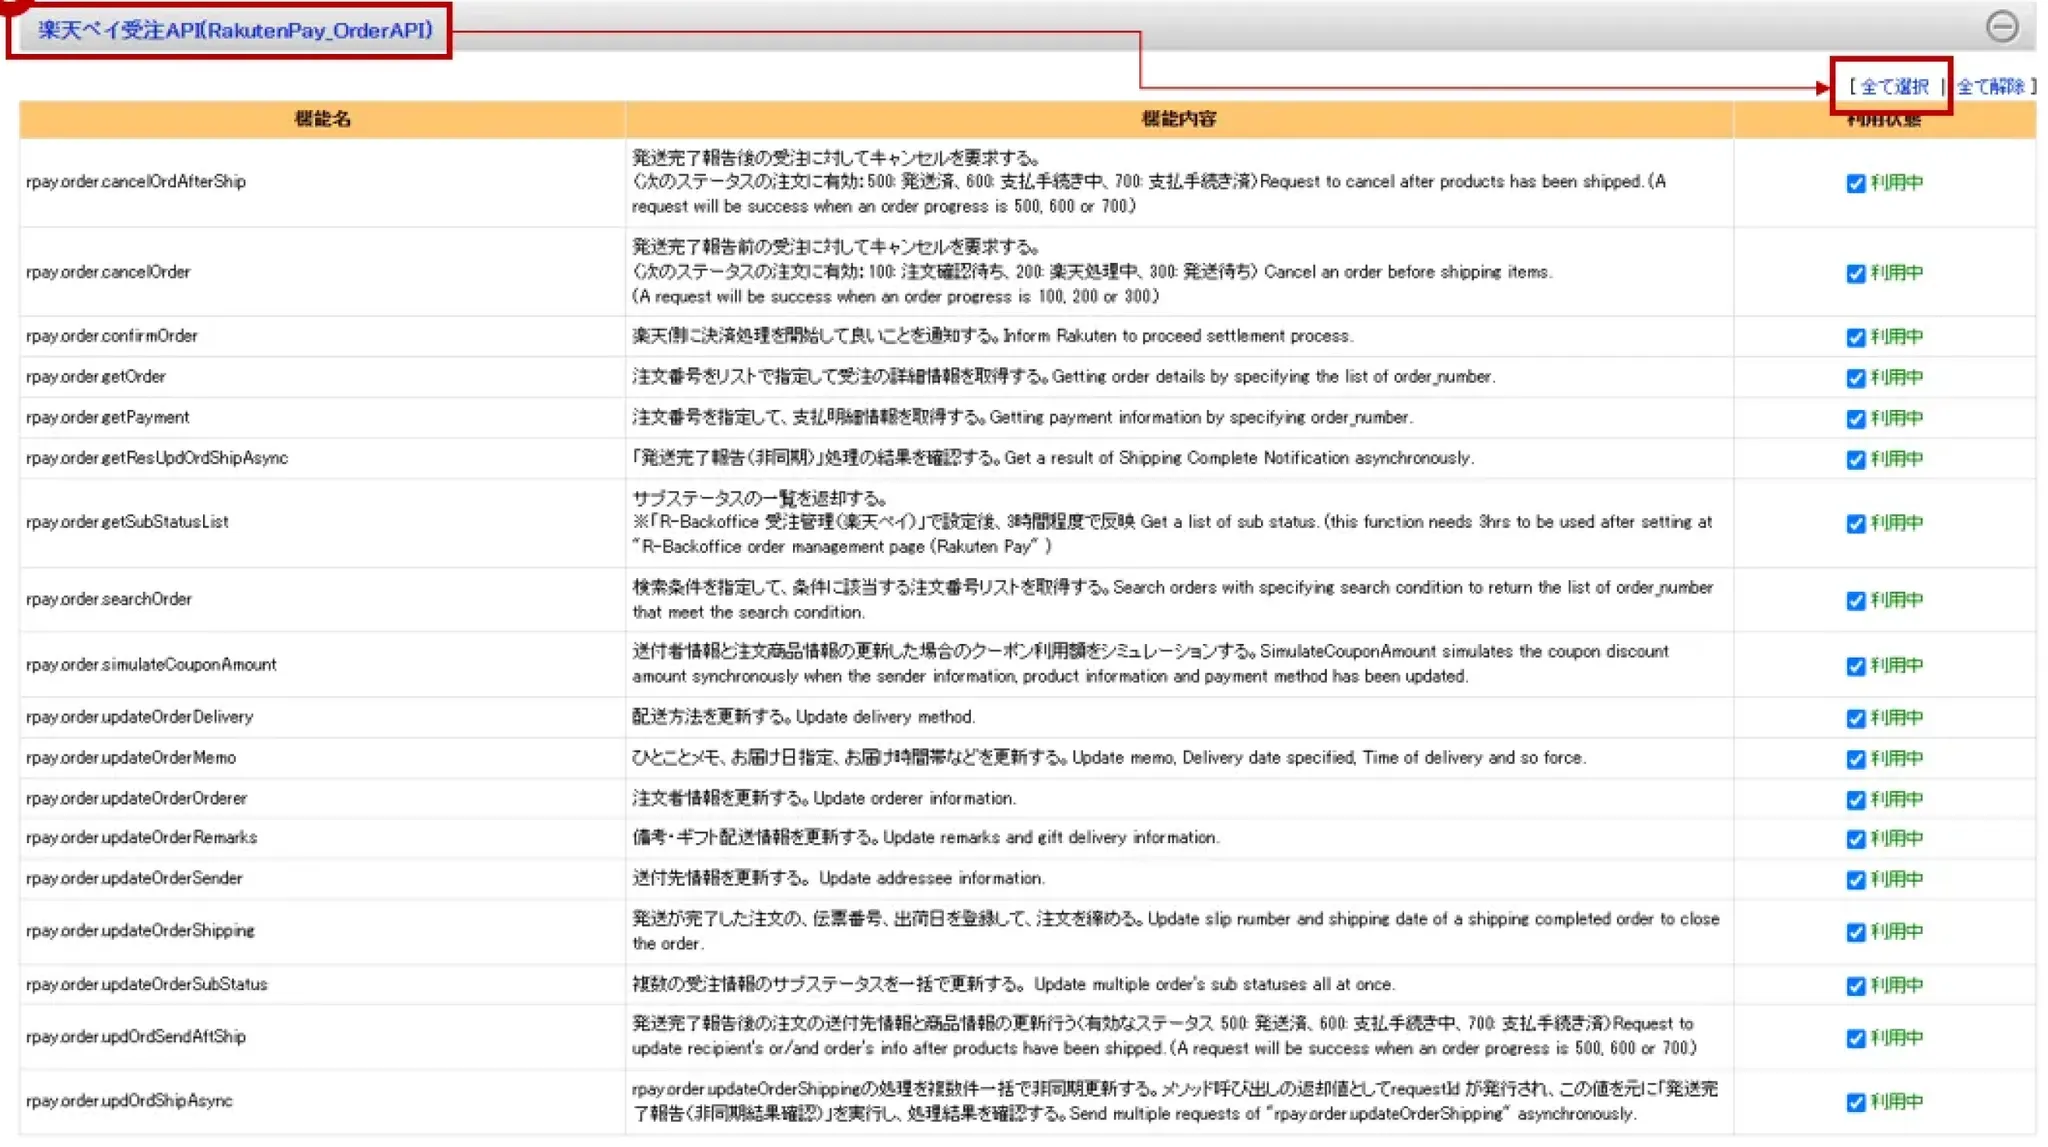Toggle rpay.order.getPayment 利用中 checkbox

pos(1855,419)
